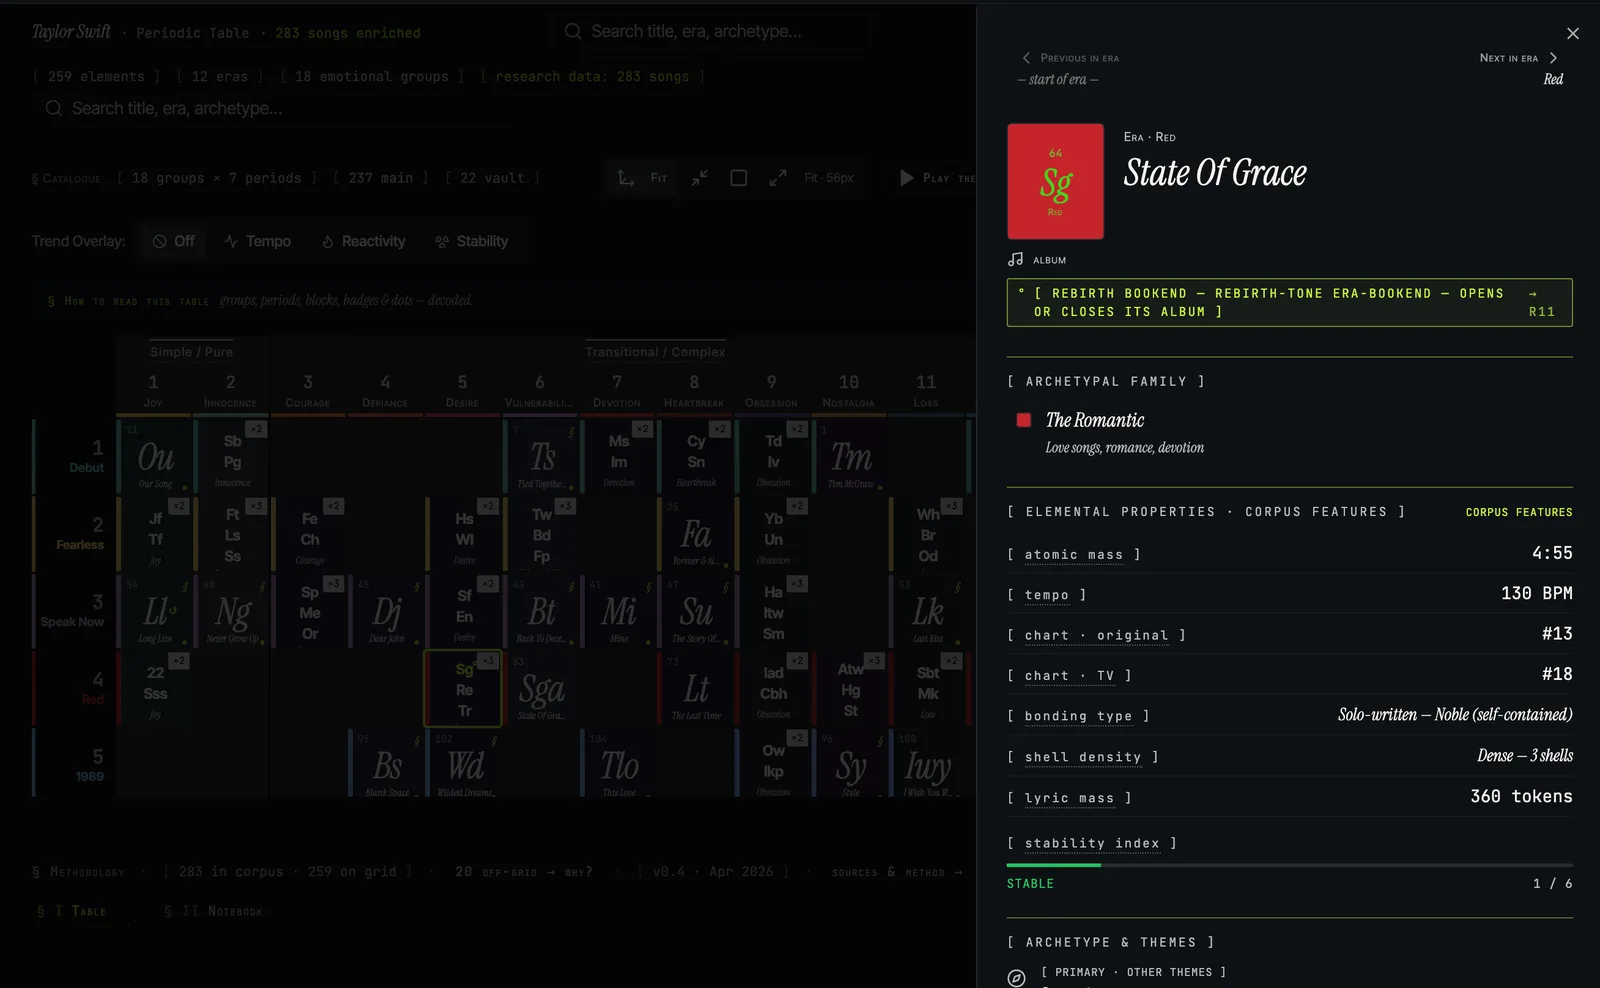Click the 360 tokens value
This screenshot has width=1600, height=988.
pos(1521,796)
